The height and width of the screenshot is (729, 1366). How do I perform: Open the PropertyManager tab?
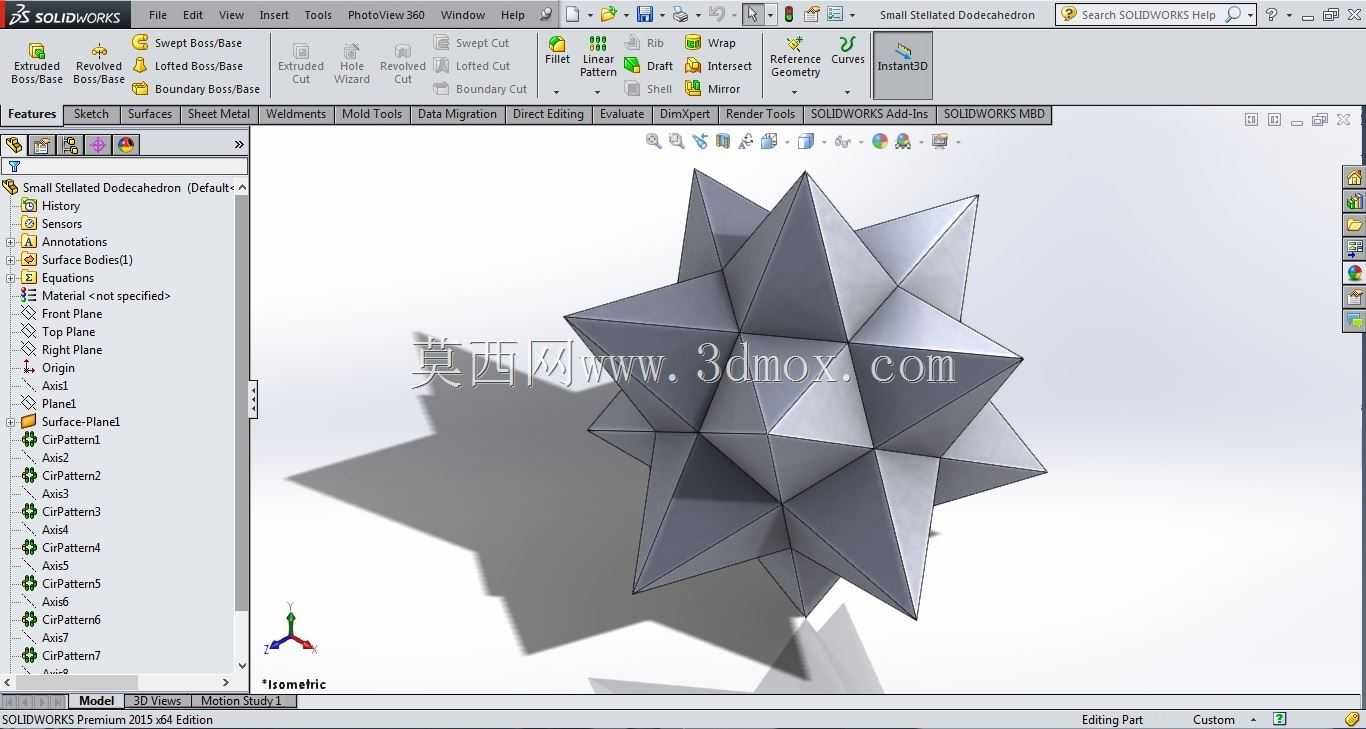click(42, 145)
